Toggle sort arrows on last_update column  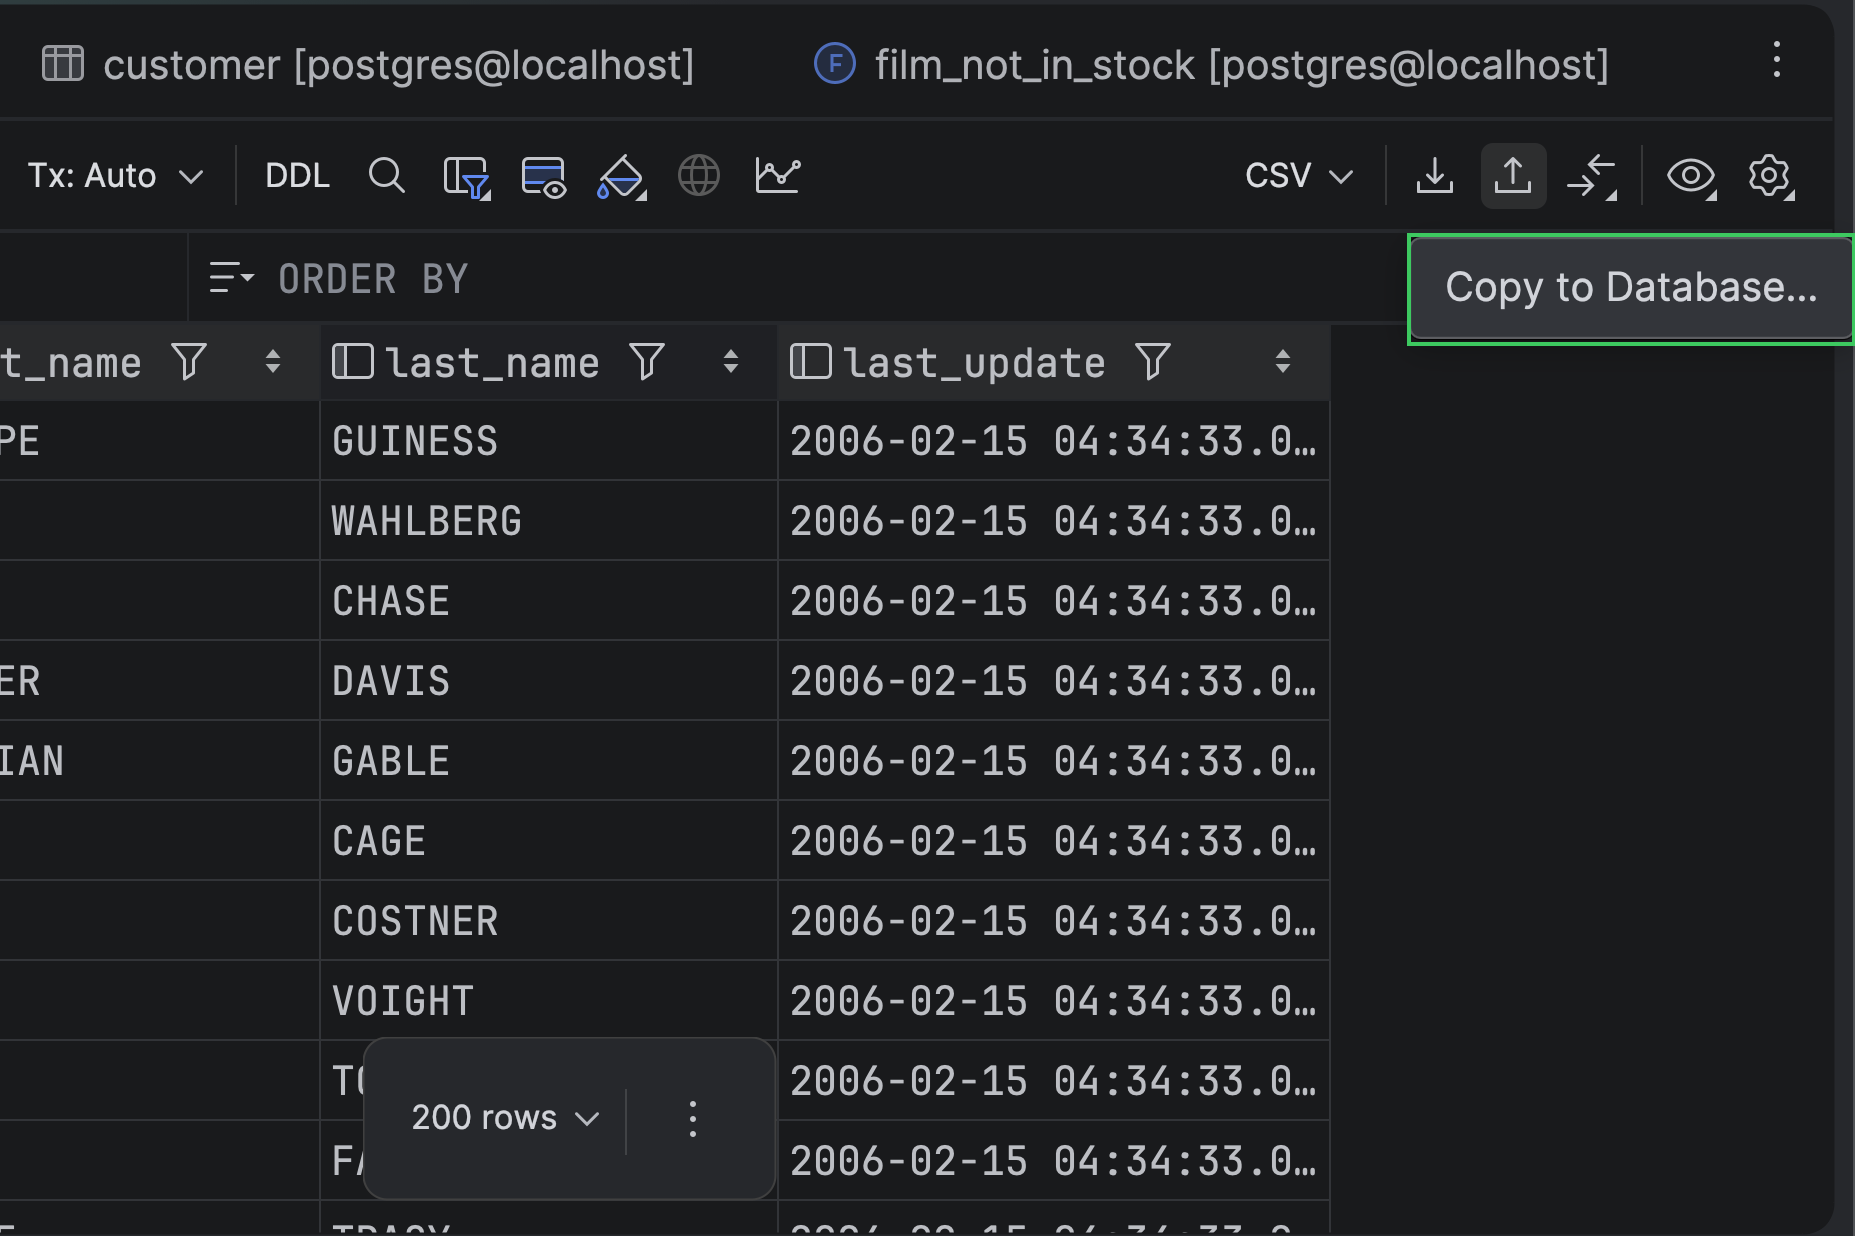(x=1283, y=362)
